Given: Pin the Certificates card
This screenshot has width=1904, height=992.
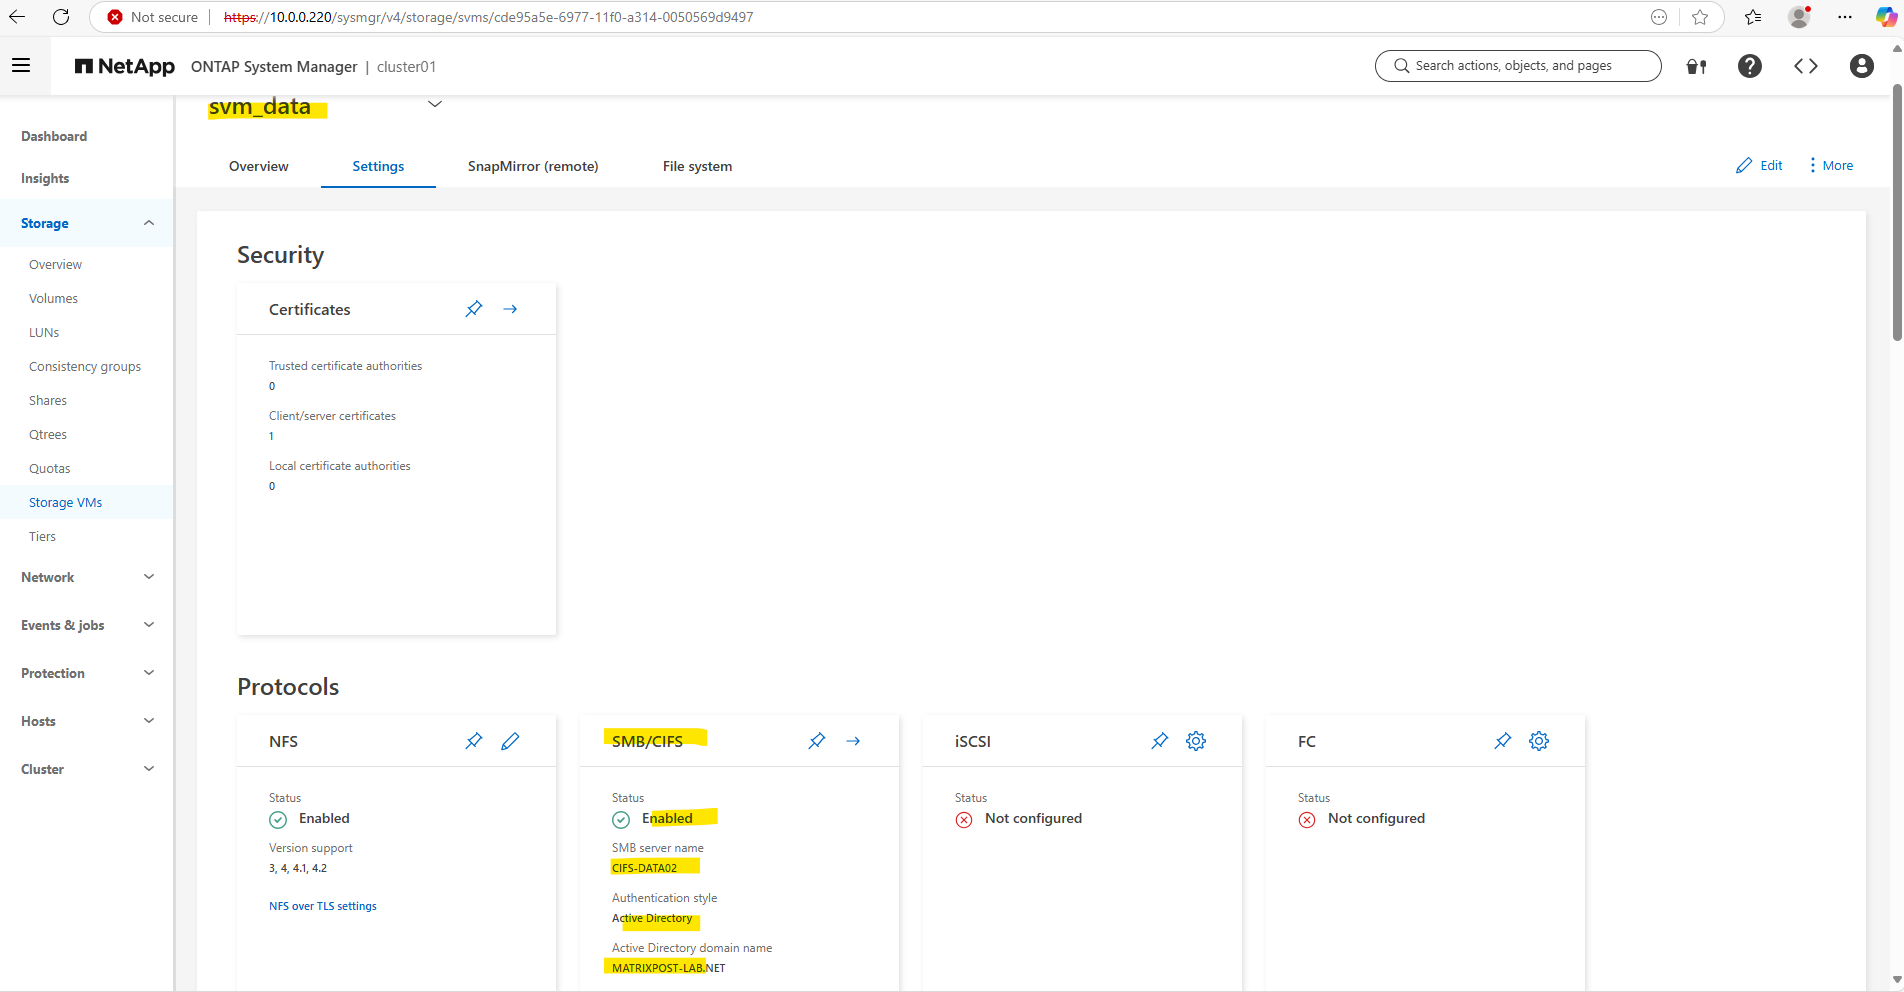Looking at the screenshot, I should 474,309.
